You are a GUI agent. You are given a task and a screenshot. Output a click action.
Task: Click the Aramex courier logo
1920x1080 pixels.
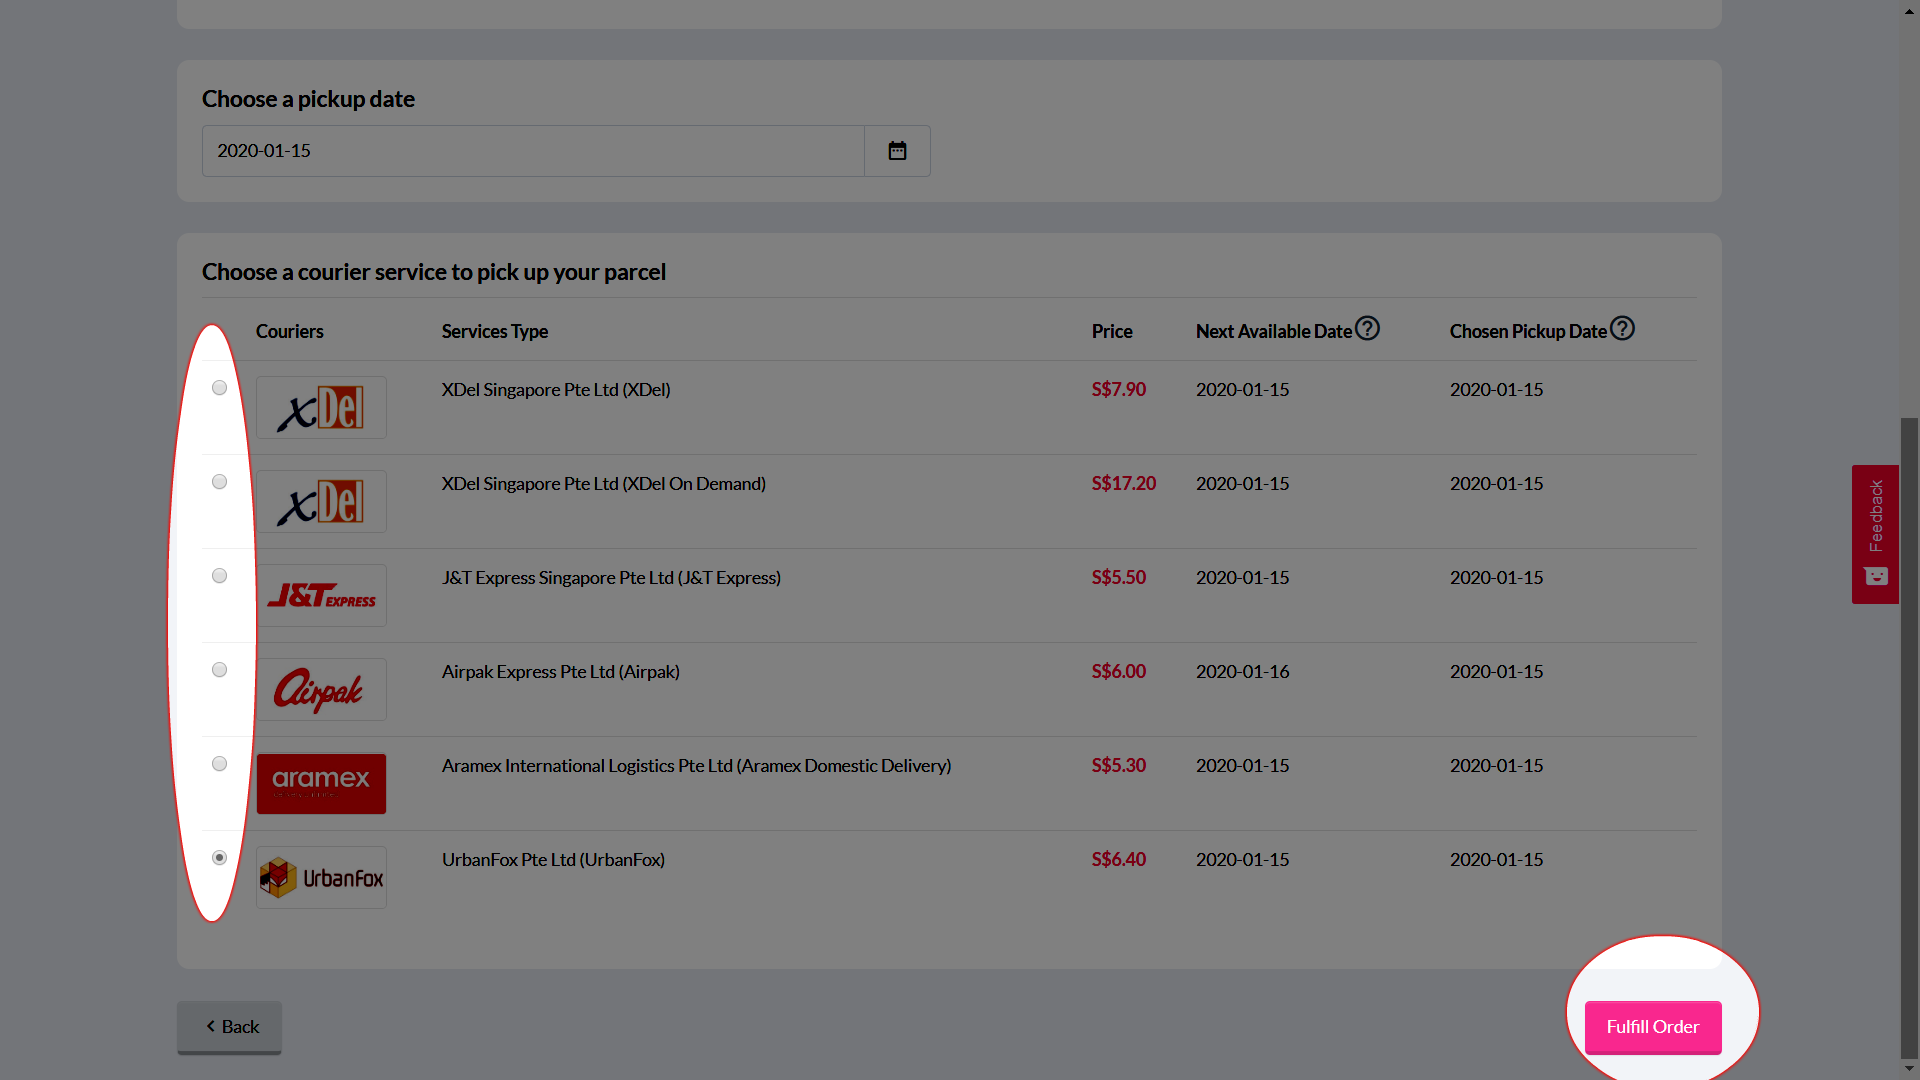321,784
